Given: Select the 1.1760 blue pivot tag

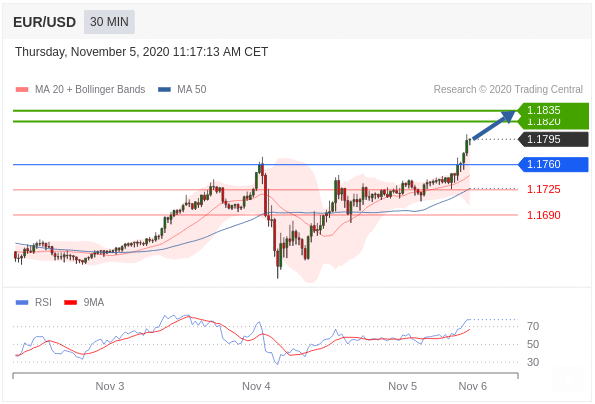Looking at the screenshot, I should (553, 164).
